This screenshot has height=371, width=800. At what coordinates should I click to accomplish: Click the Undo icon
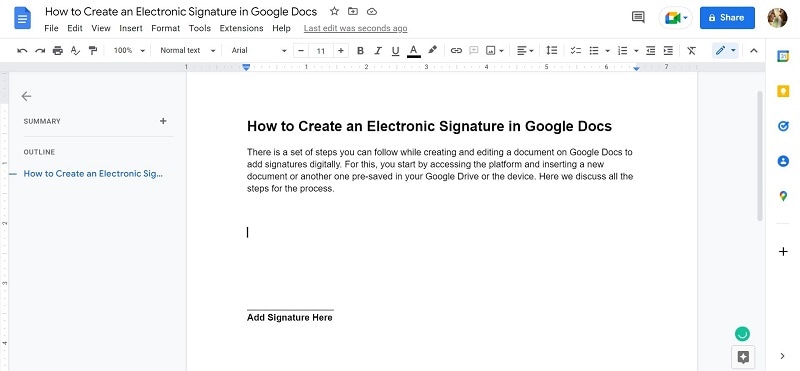pyautogui.click(x=22, y=51)
